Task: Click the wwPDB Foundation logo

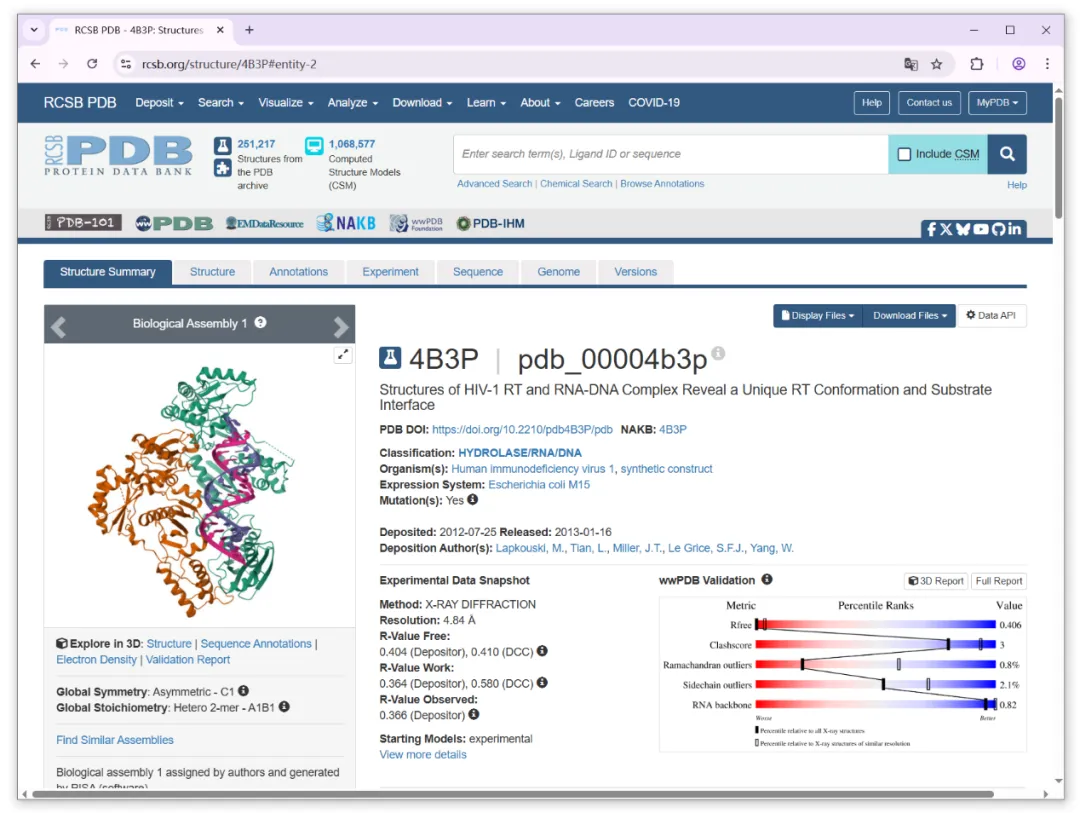Action: (416, 223)
